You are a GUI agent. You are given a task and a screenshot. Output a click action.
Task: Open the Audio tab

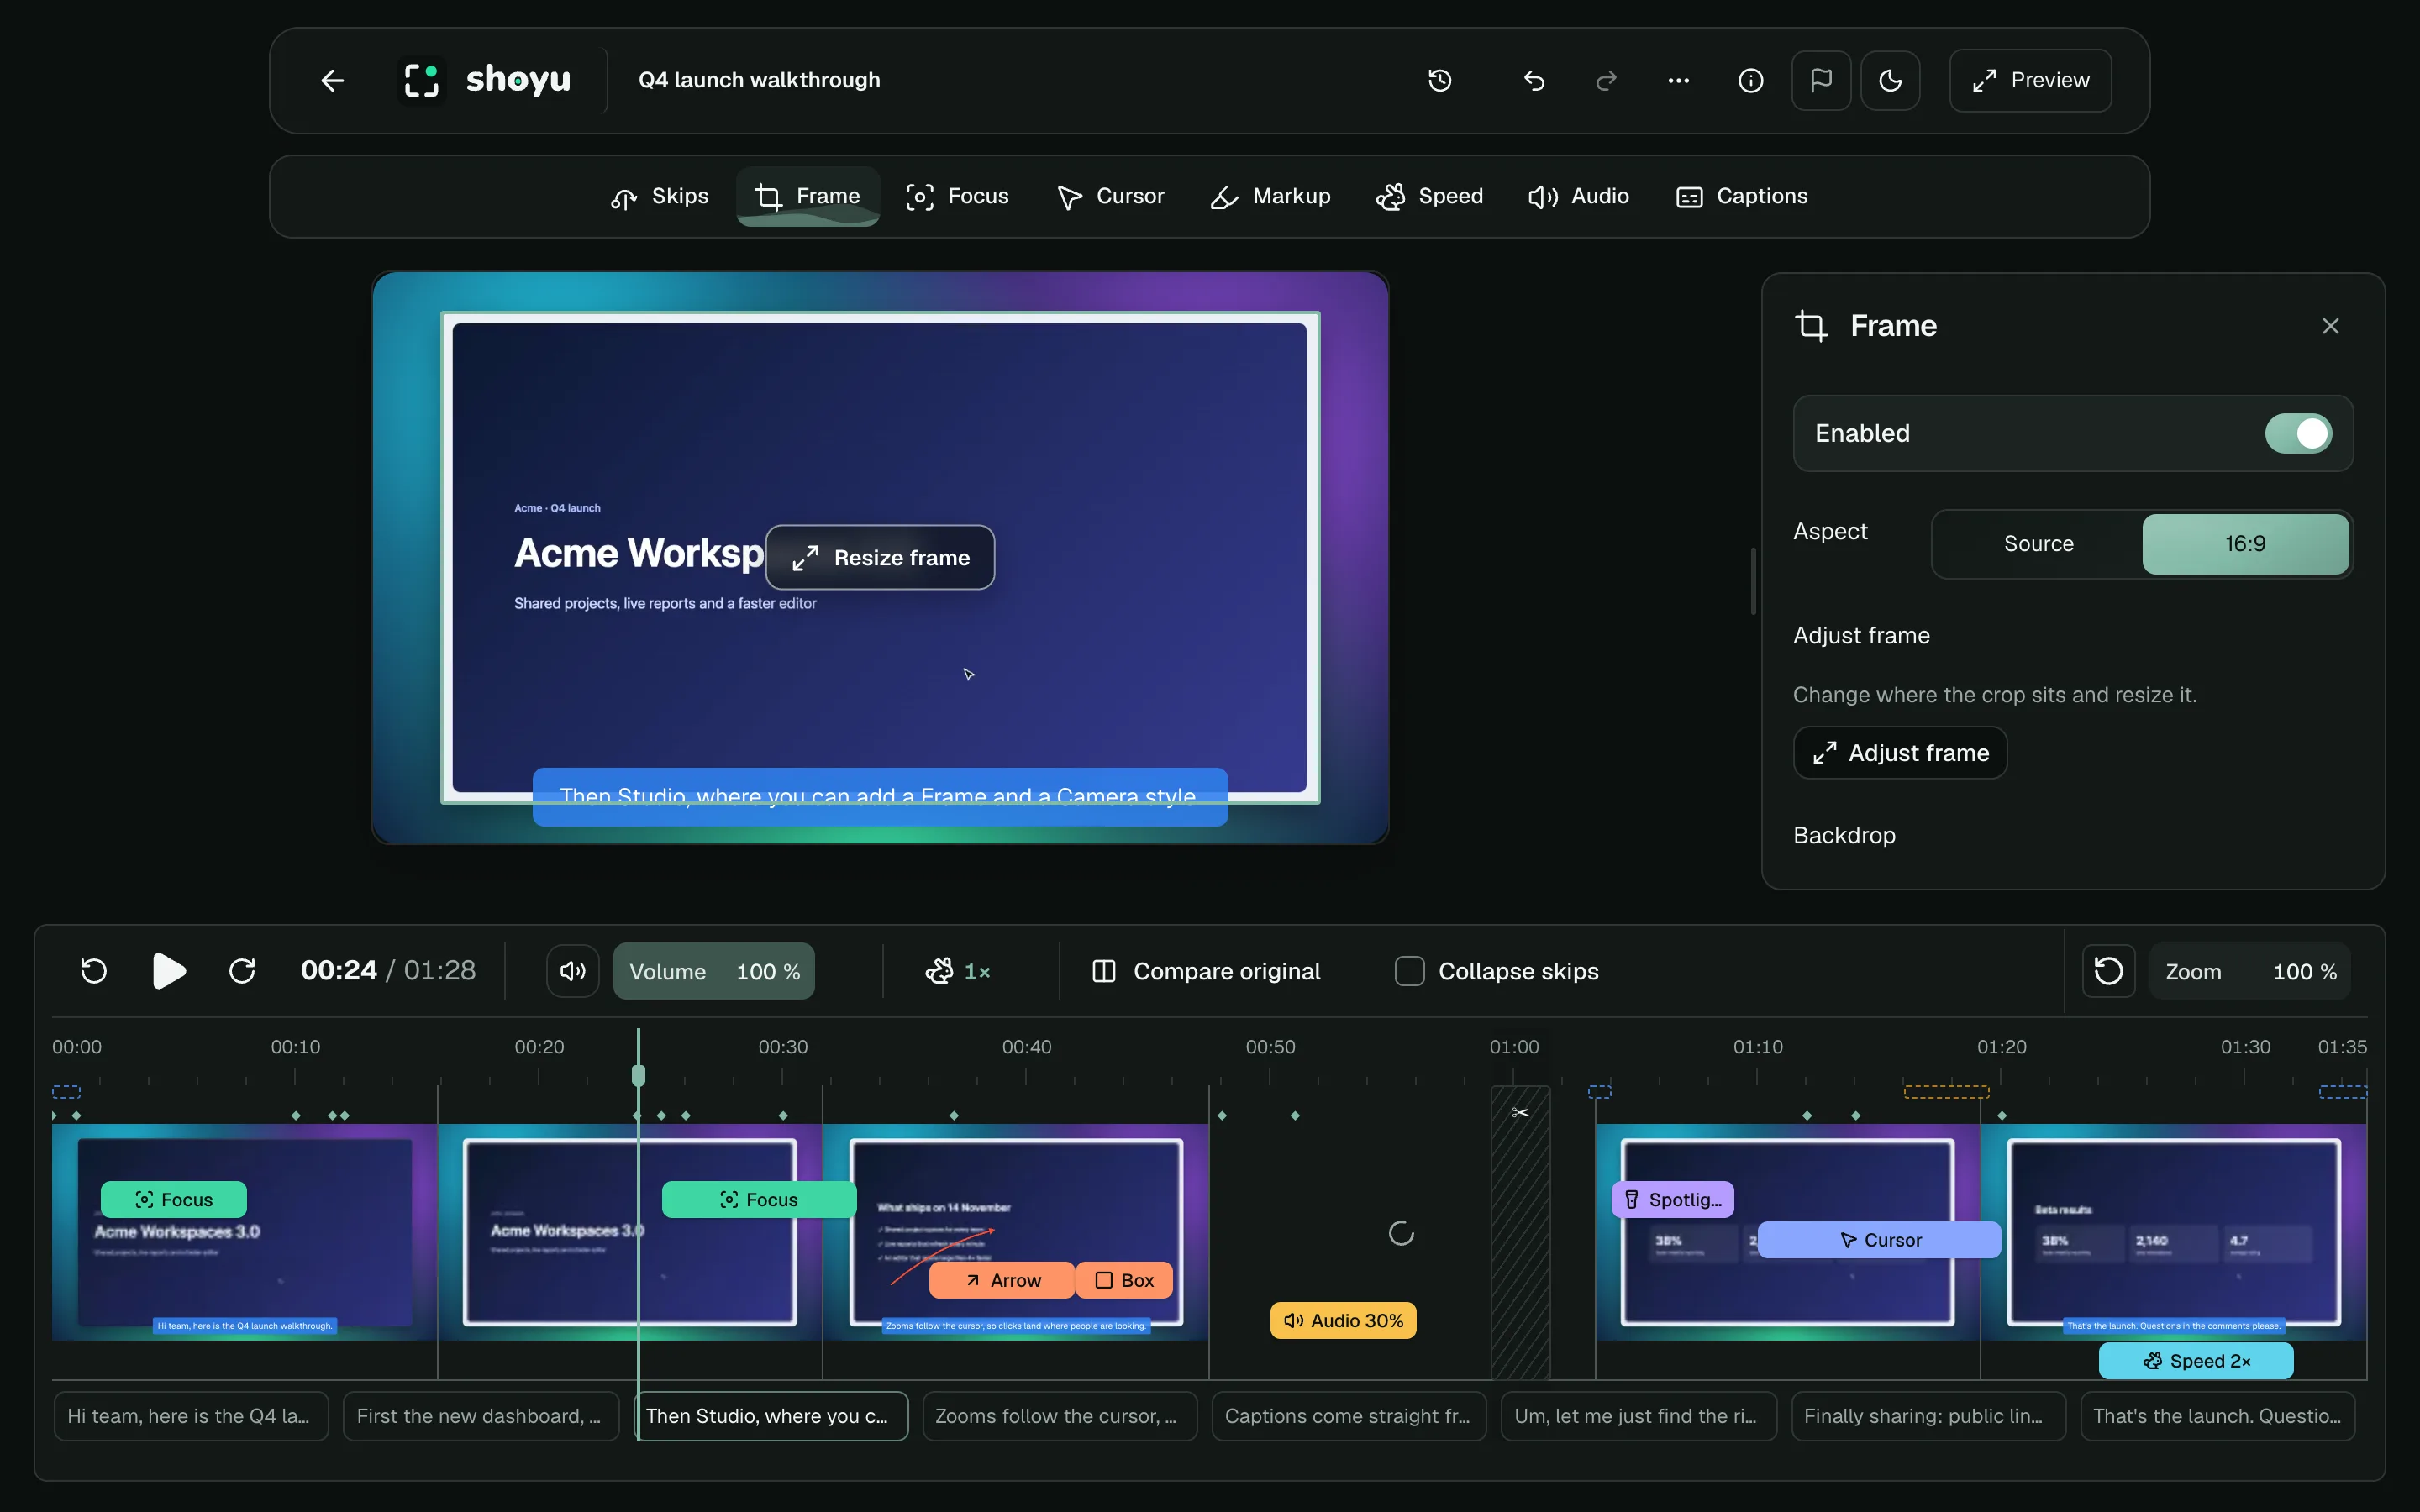pyautogui.click(x=1578, y=196)
